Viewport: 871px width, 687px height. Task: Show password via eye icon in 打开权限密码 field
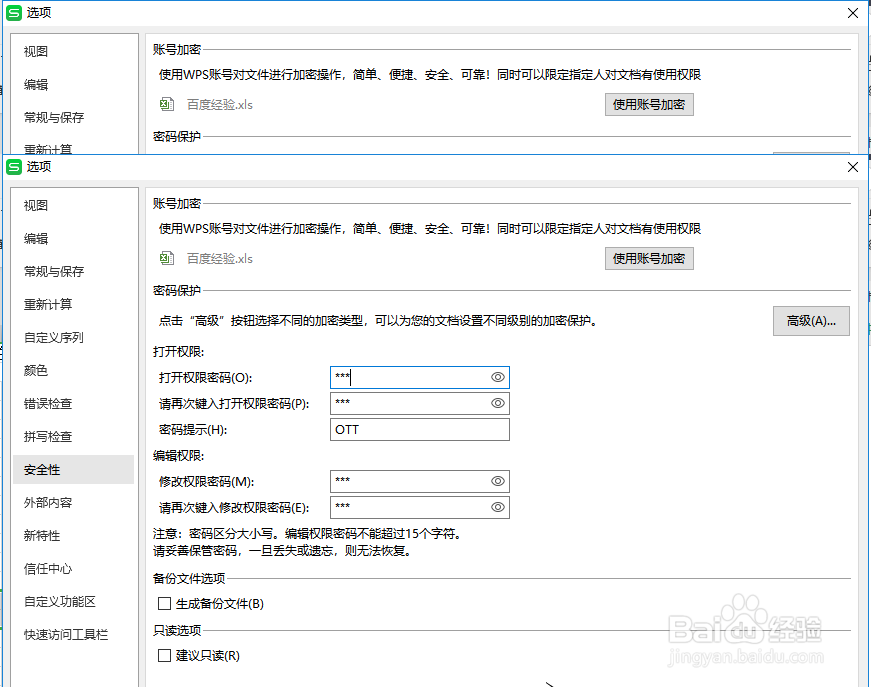[x=496, y=377]
